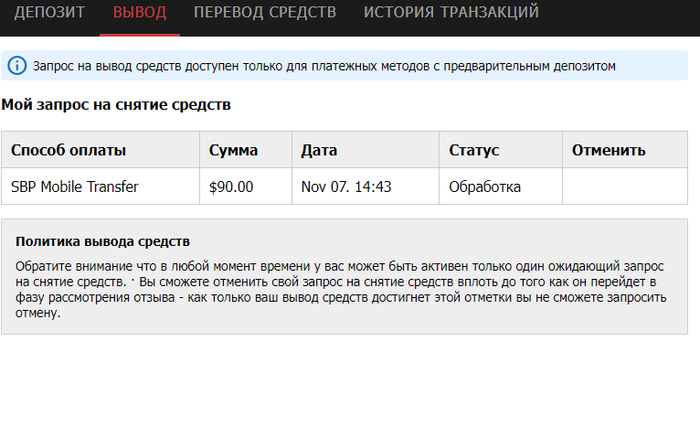Click the blue info icon in notice
The height and width of the screenshot is (448, 700).
[17, 66]
